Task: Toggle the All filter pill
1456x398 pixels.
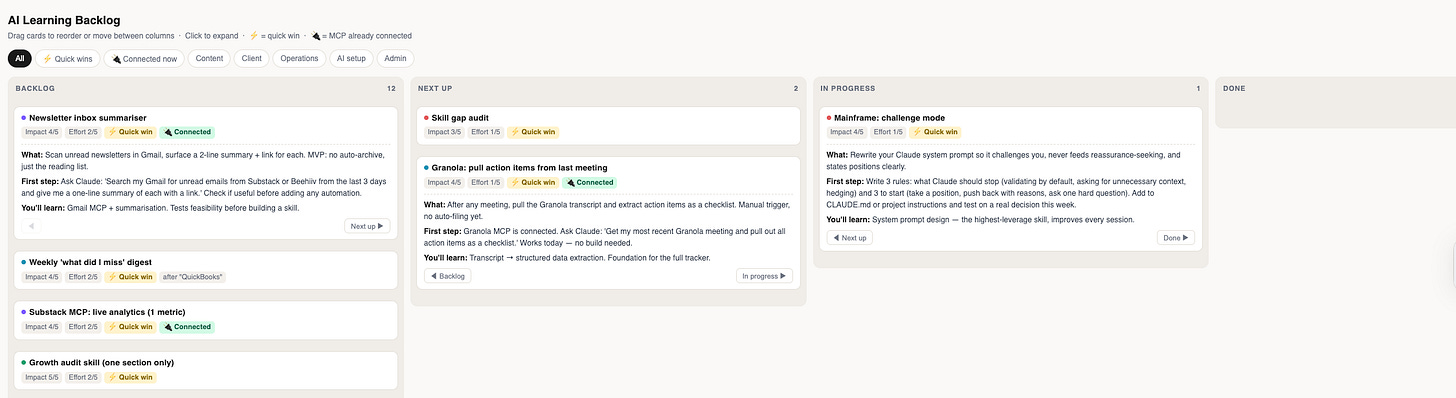Action: coord(20,59)
